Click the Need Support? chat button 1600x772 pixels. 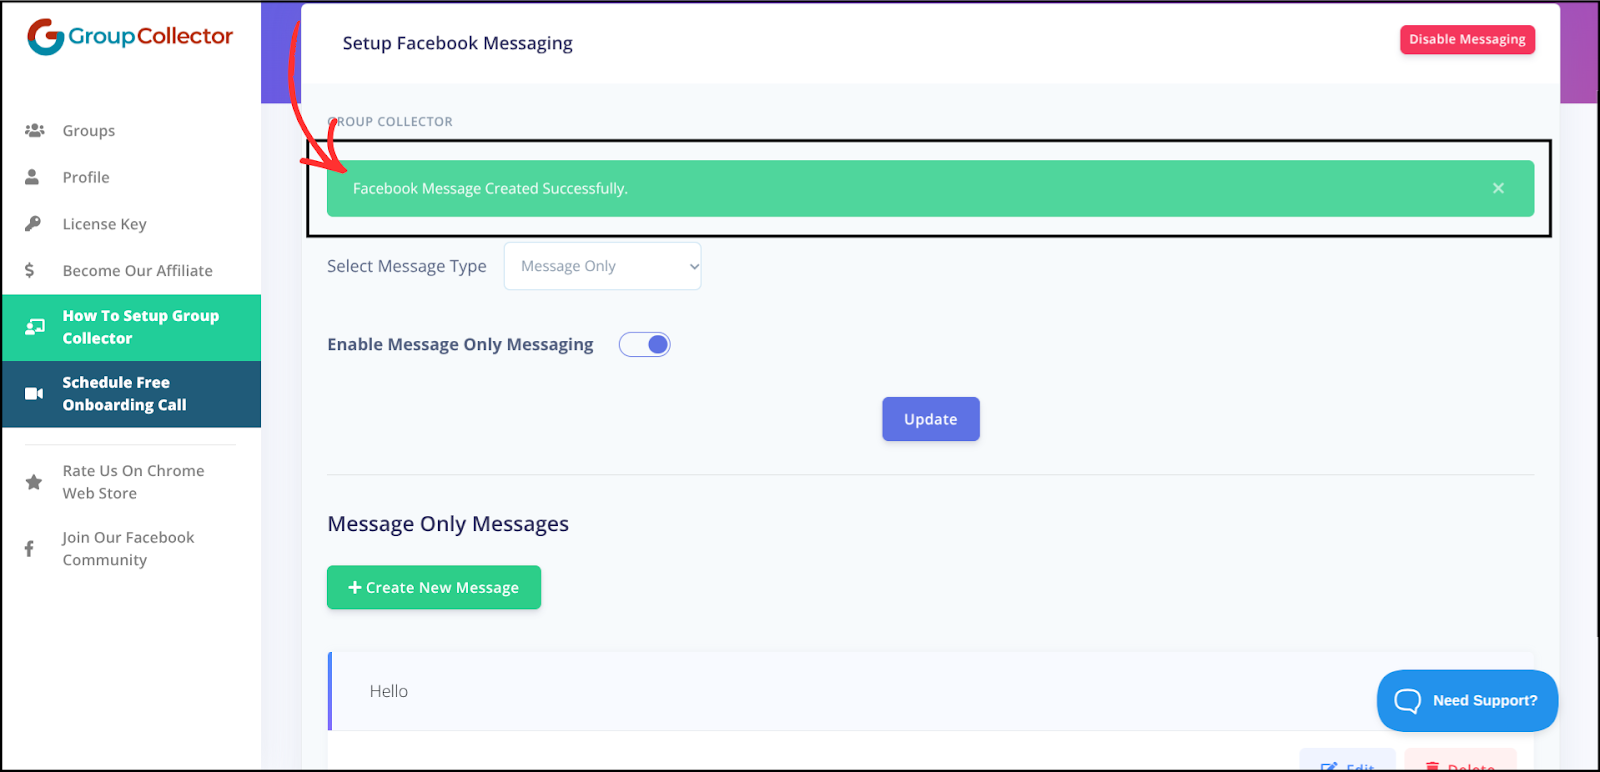[x=1467, y=701]
